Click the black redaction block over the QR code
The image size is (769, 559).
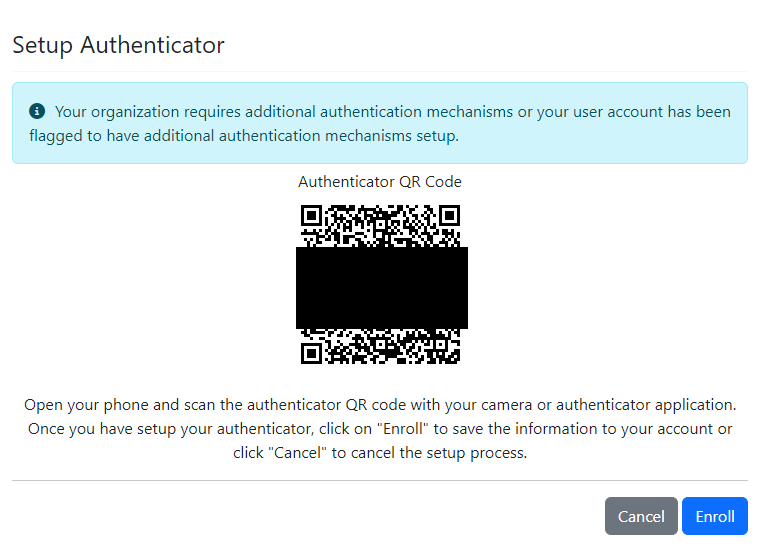[381, 287]
